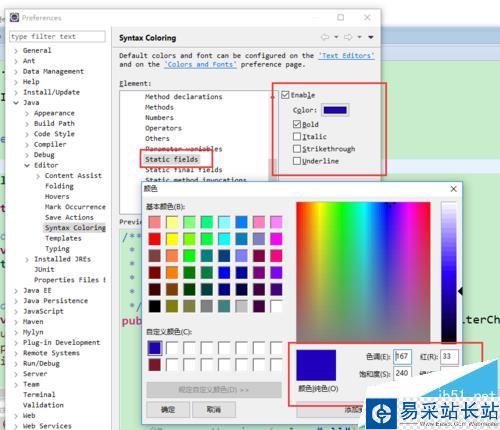Expand the Content Assist node
The image size is (500, 430).
pyautogui.click(x=38, y=176)
